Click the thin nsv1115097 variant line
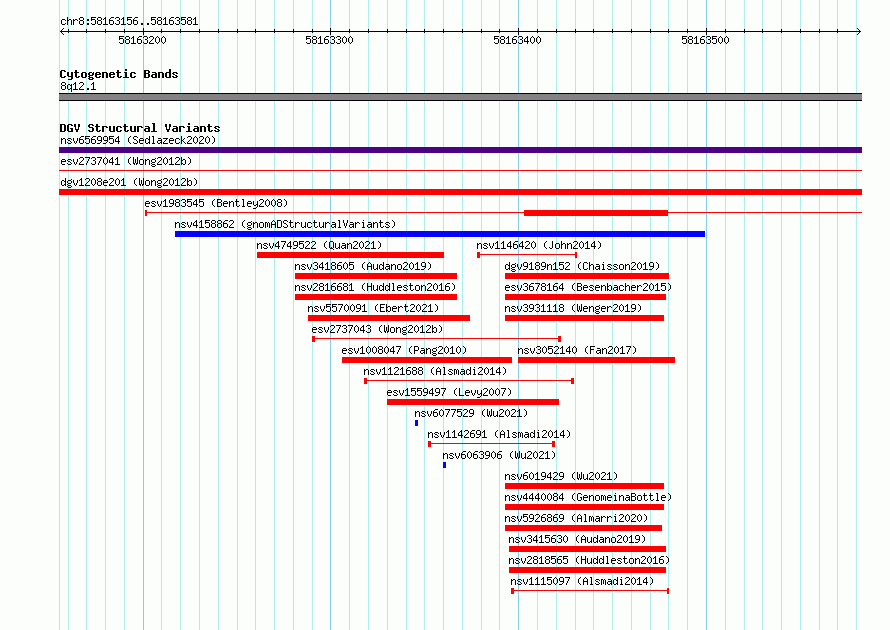Image resolution: width=890 pixels, height=630 pixels. [x=590, y=591]
